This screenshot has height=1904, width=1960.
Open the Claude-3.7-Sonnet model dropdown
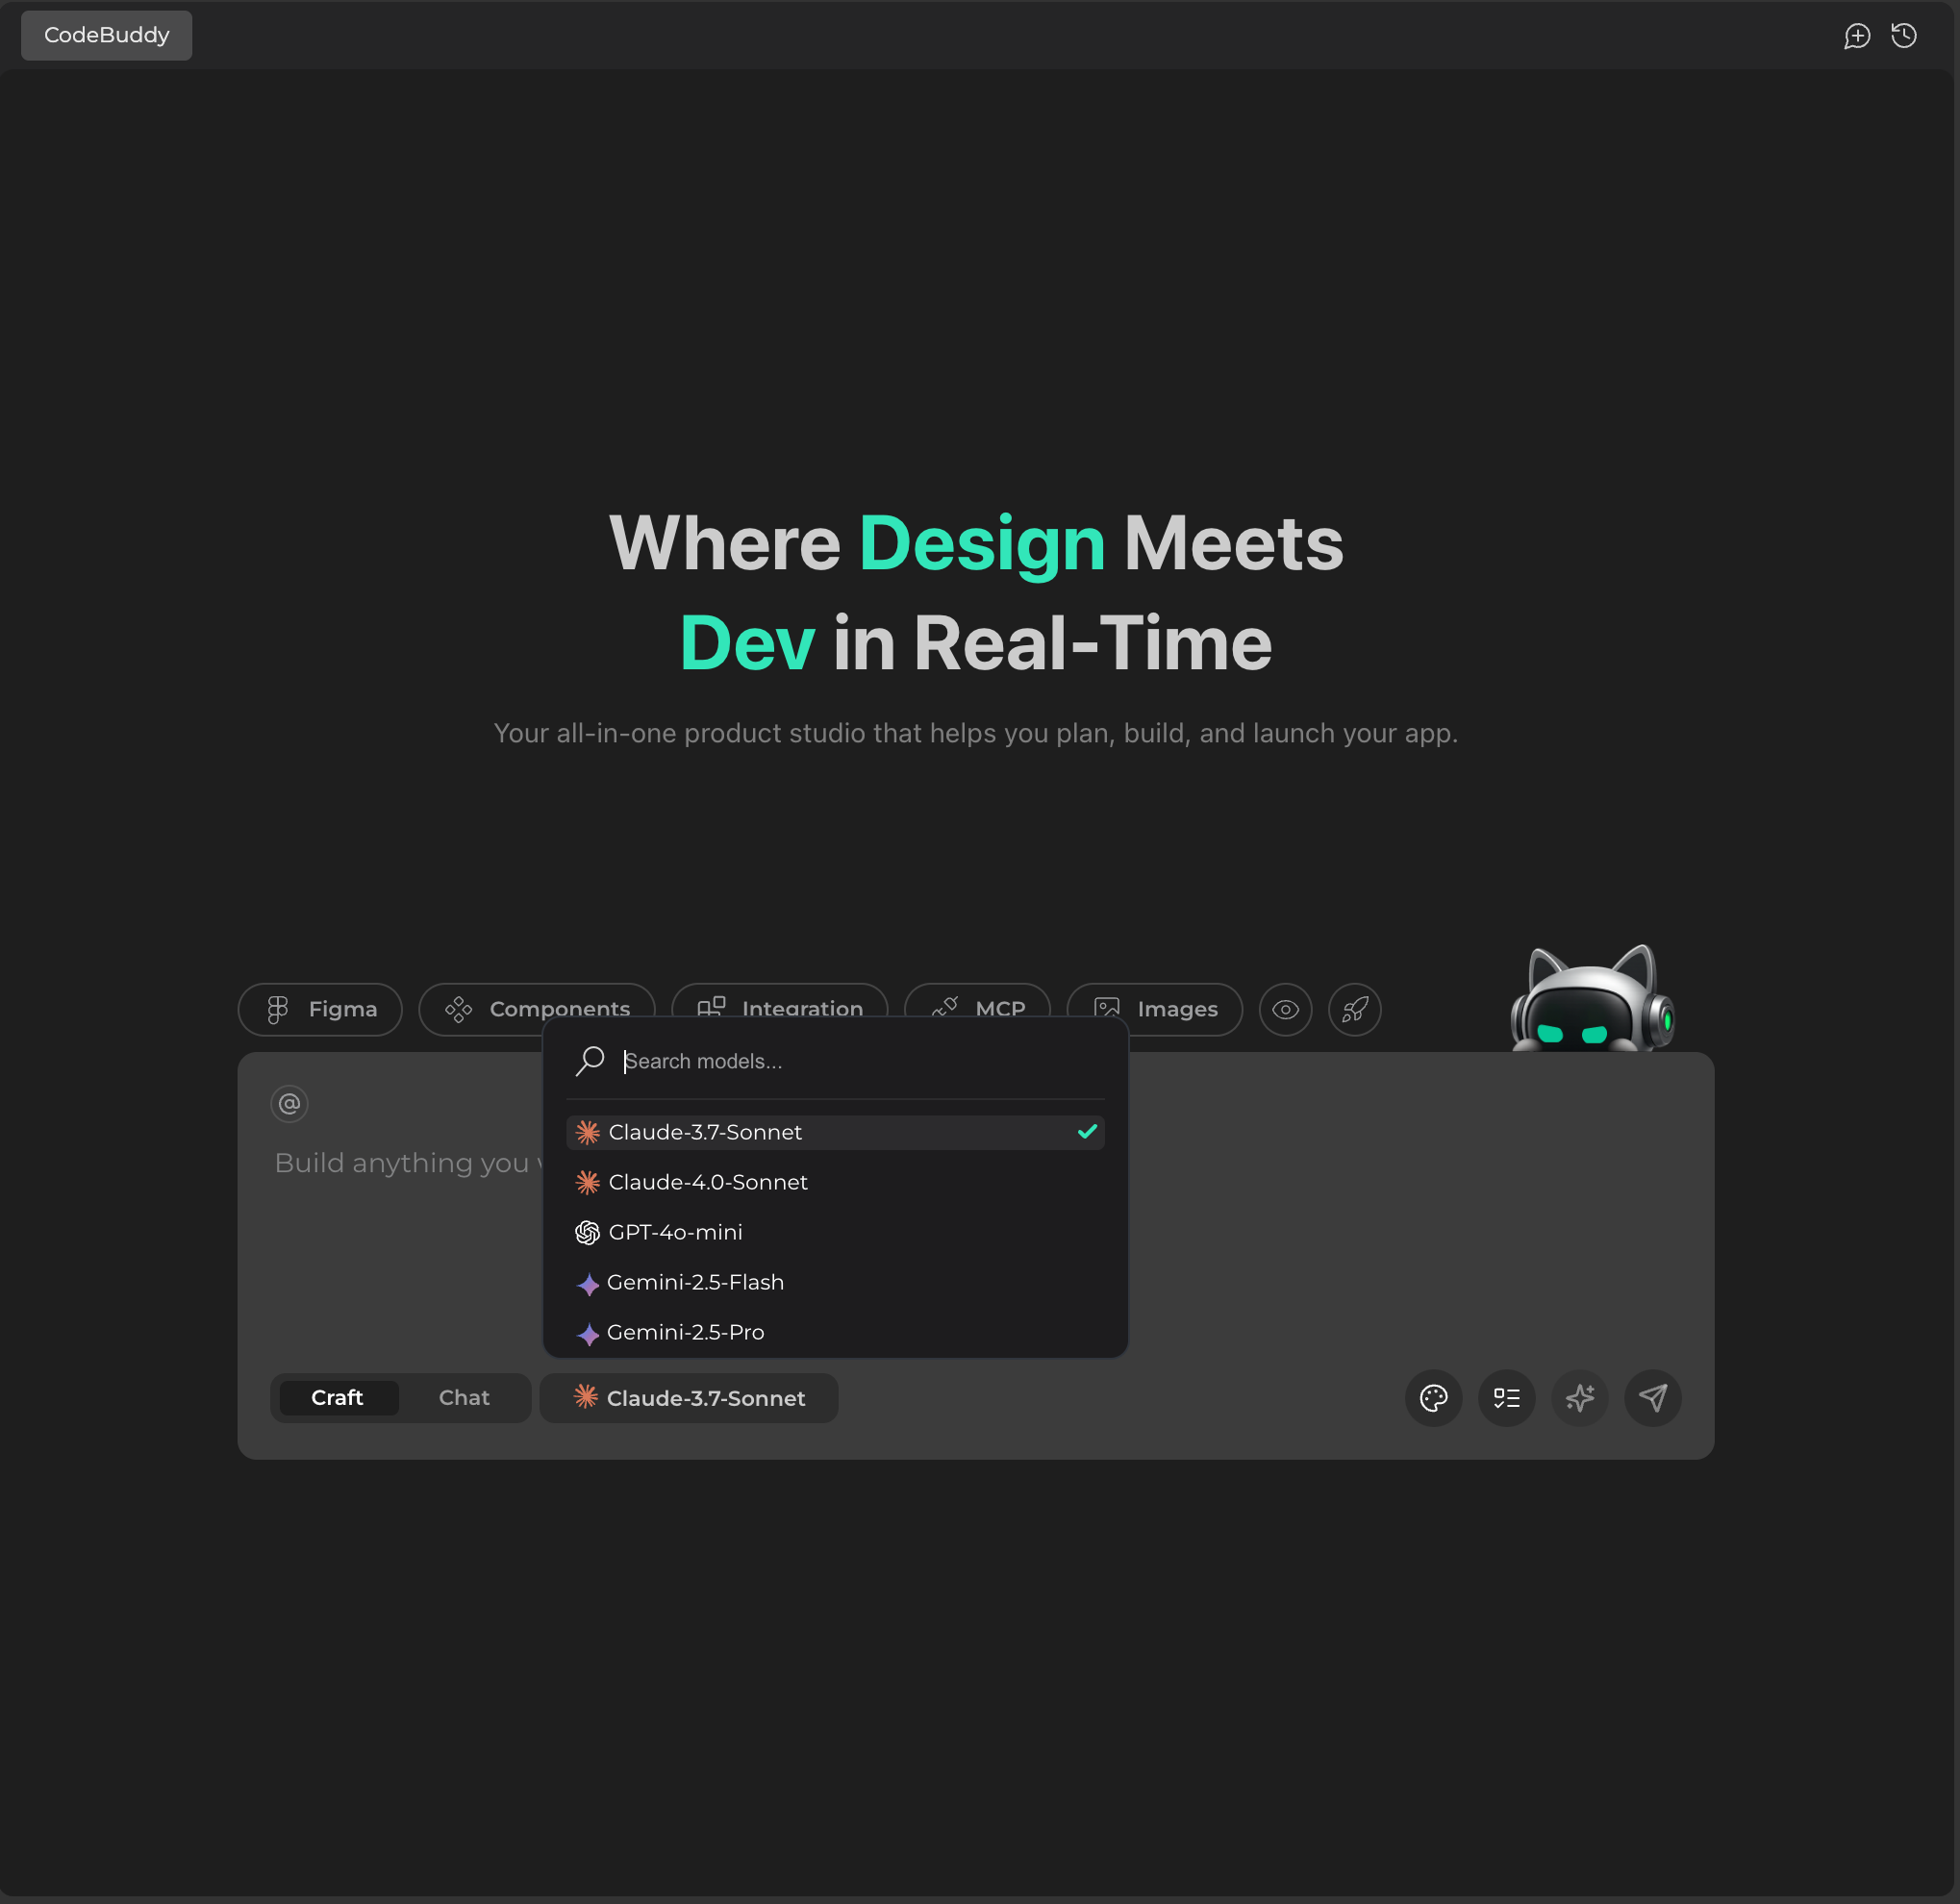coord(689,1397)
